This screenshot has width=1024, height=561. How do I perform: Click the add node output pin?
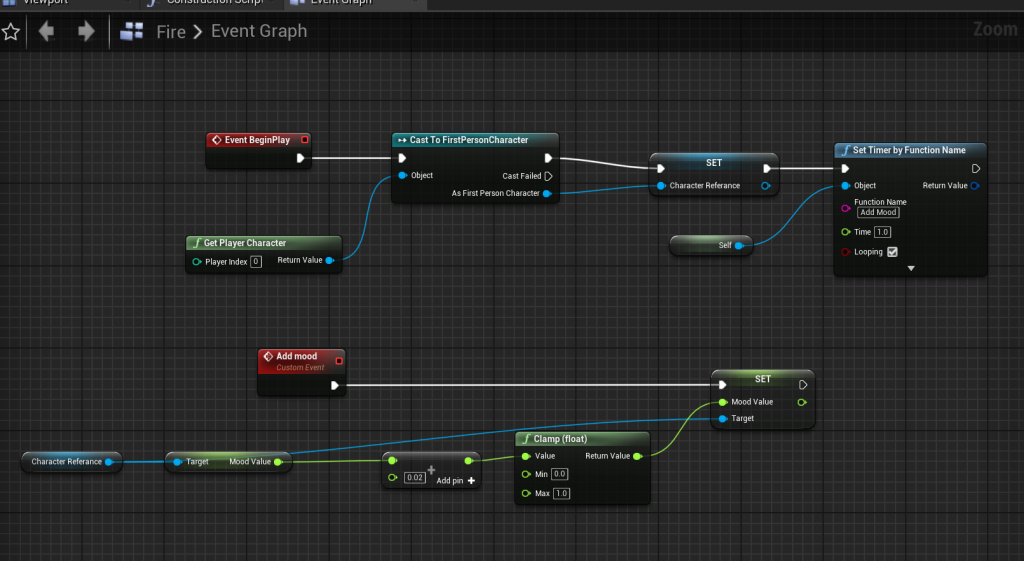tap(468, 461)
